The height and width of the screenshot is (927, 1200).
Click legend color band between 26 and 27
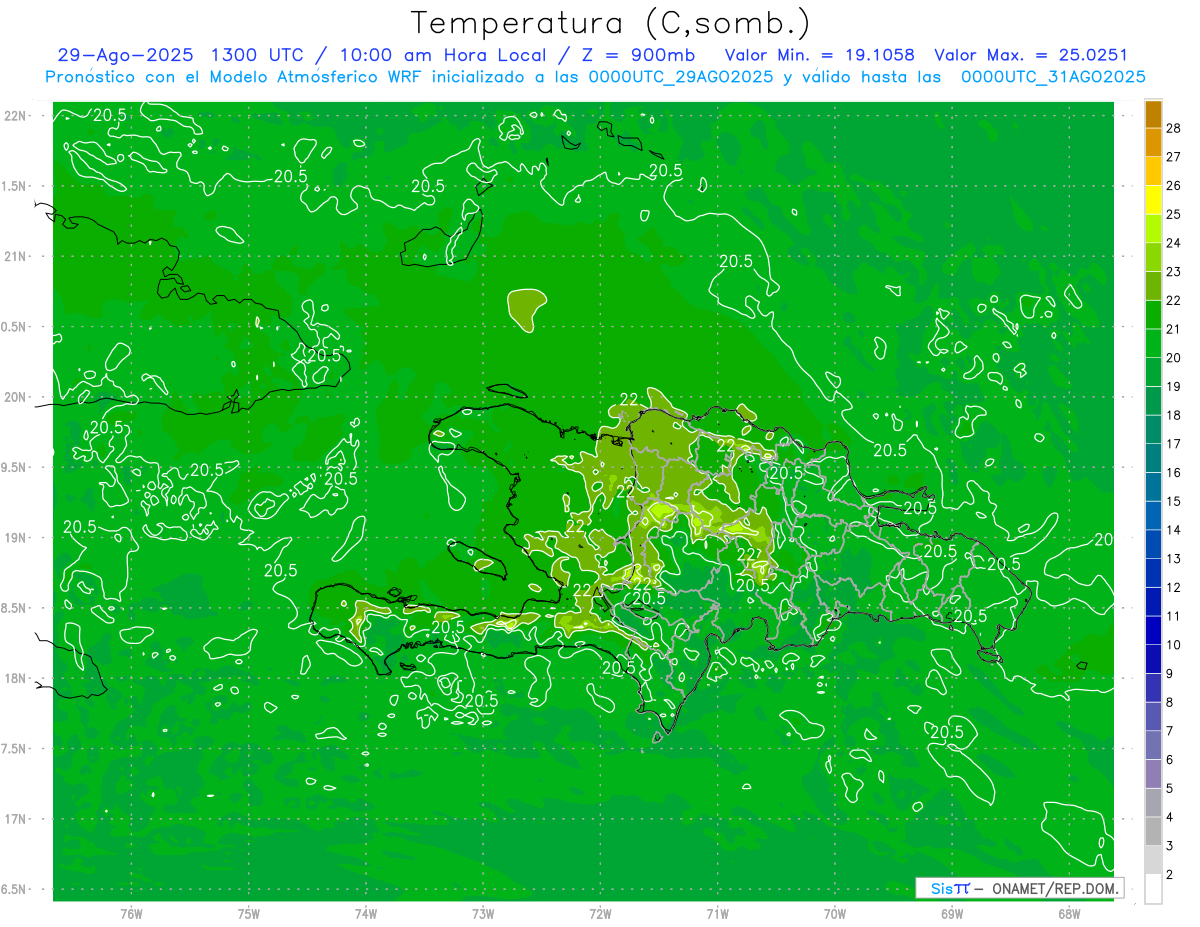(1153, 171)
